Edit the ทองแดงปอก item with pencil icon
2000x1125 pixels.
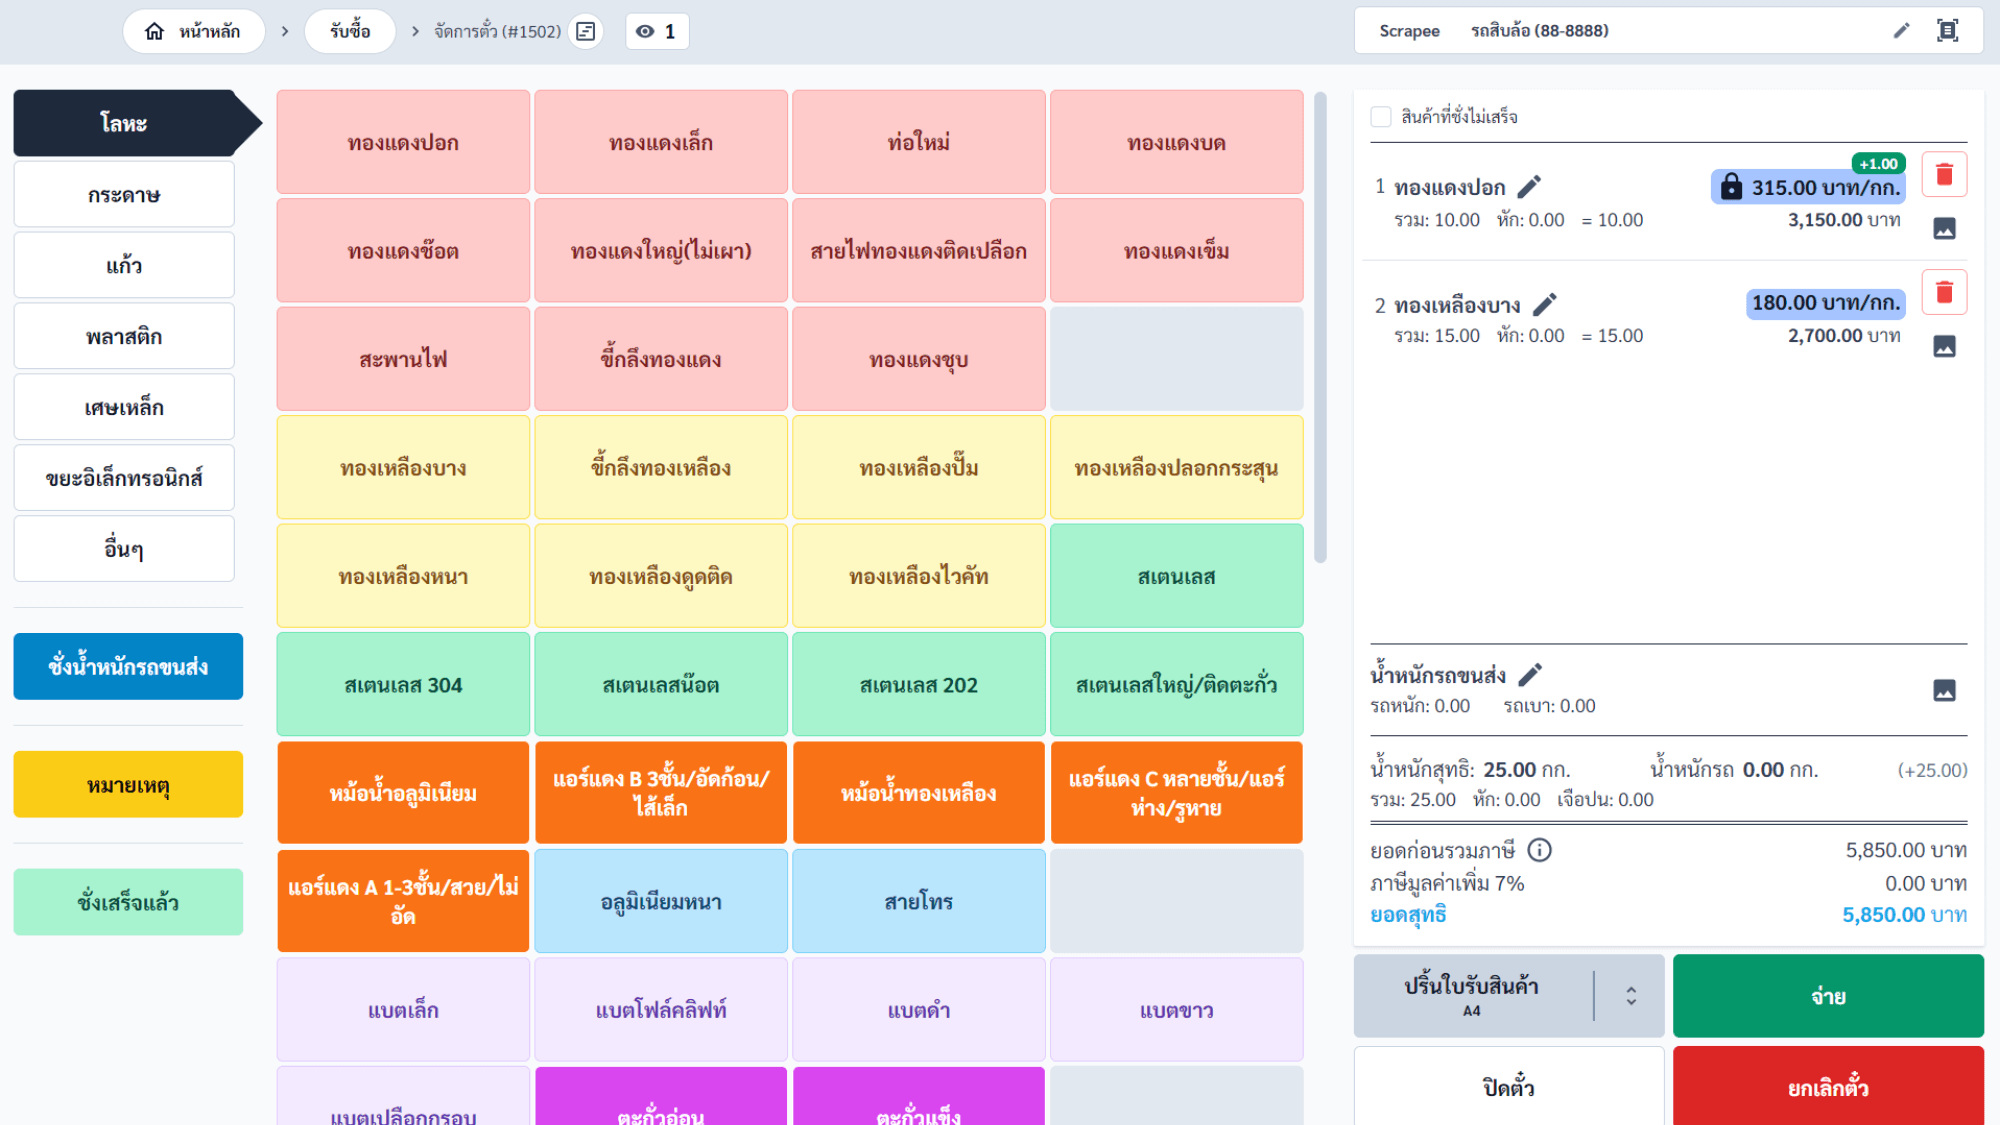pyautogui.click(x=1529, y=187)
